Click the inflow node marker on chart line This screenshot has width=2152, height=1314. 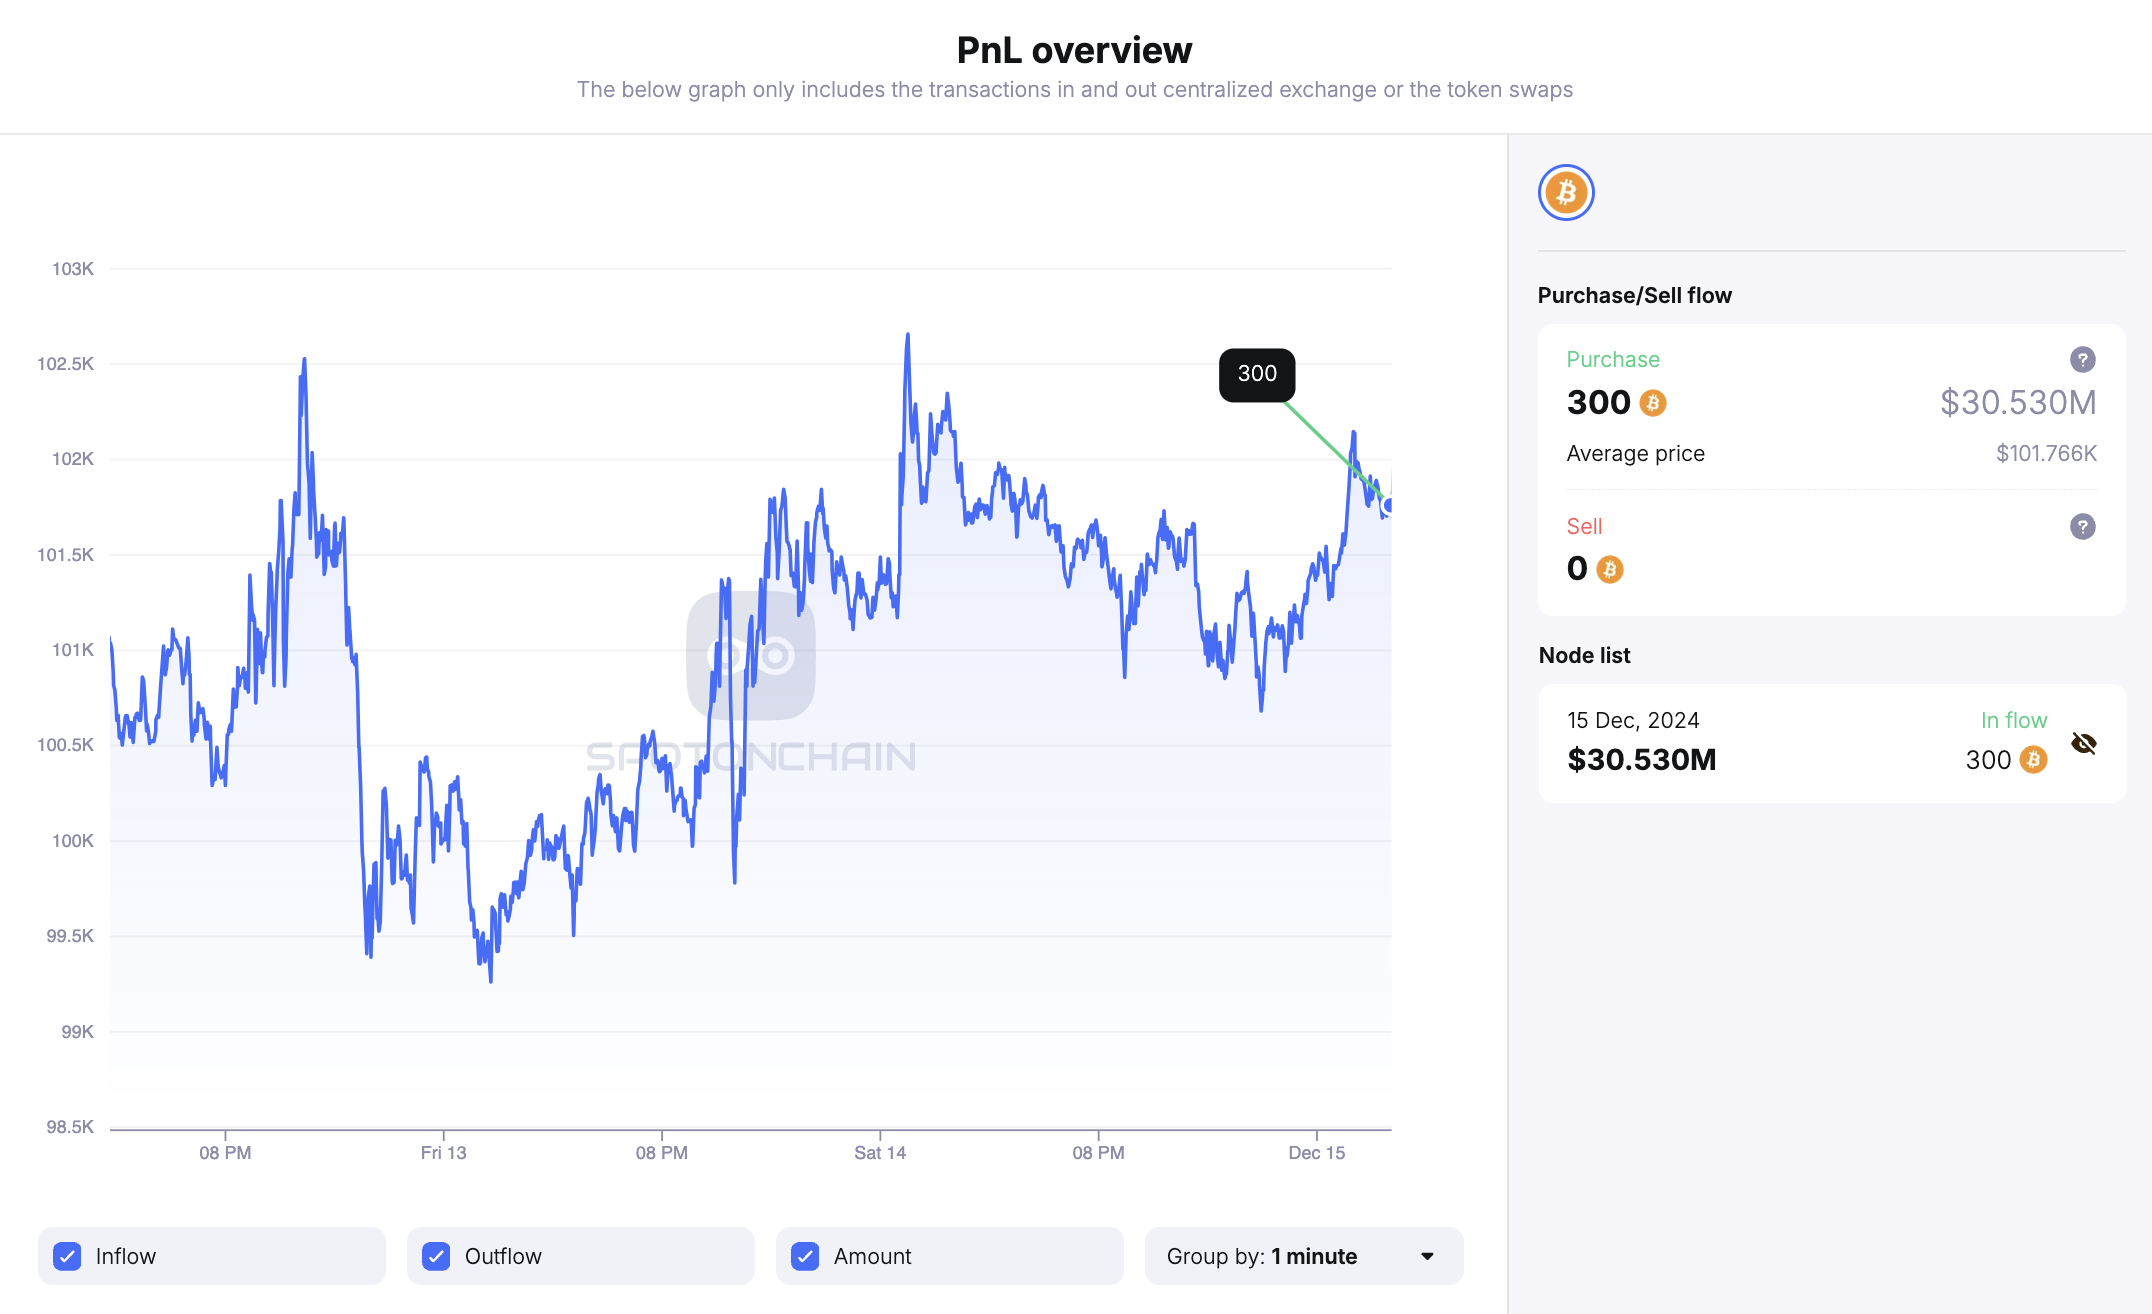pos(1388,506)
